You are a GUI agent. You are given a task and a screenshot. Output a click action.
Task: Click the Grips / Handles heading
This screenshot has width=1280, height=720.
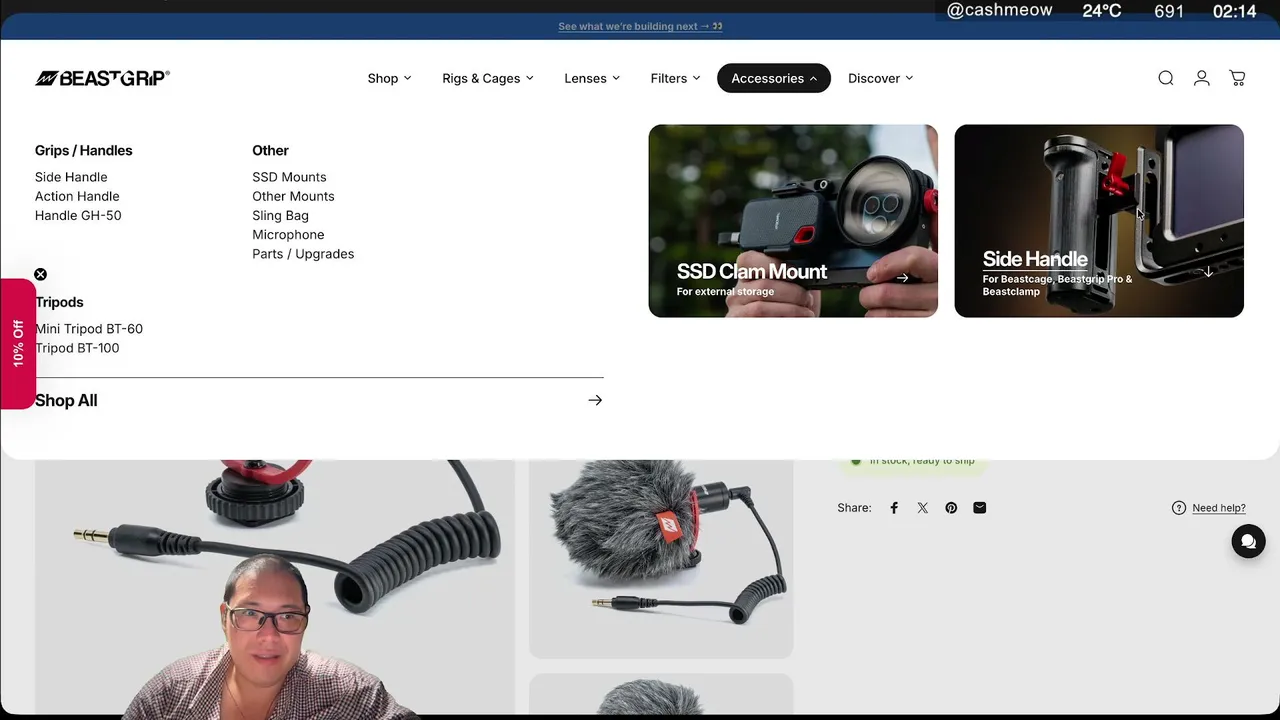(84, 150)
